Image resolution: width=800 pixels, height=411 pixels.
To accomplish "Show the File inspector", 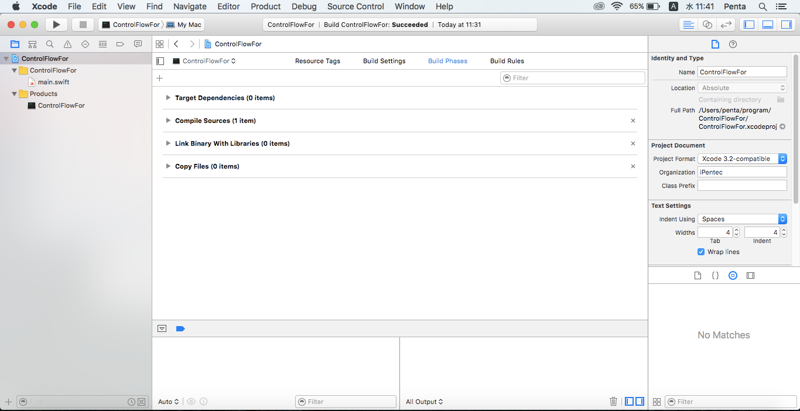I will 715,44.
